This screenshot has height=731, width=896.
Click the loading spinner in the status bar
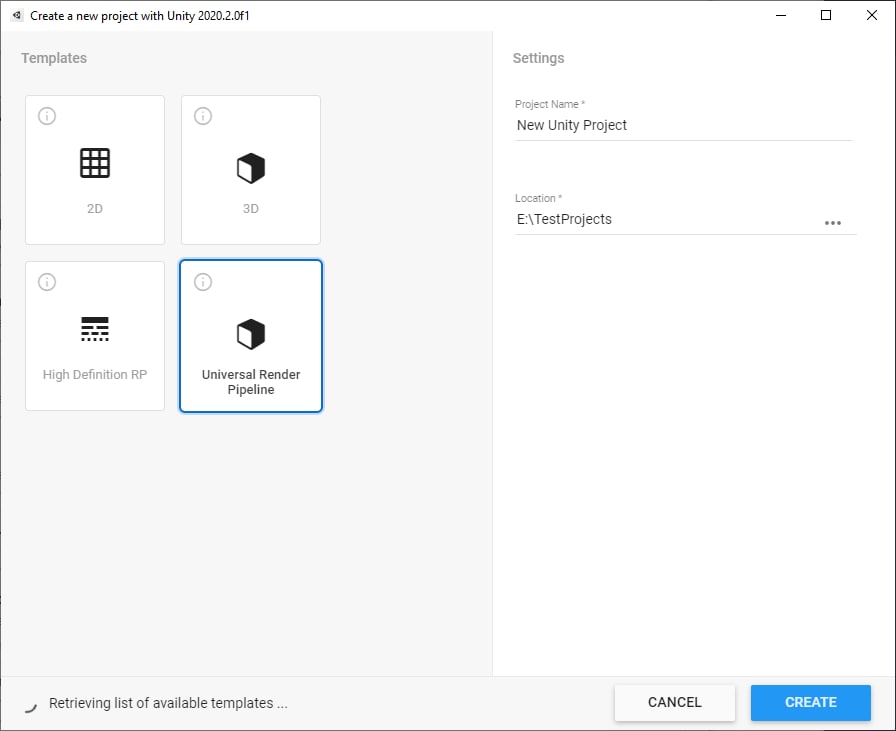(x=30, y=706)
